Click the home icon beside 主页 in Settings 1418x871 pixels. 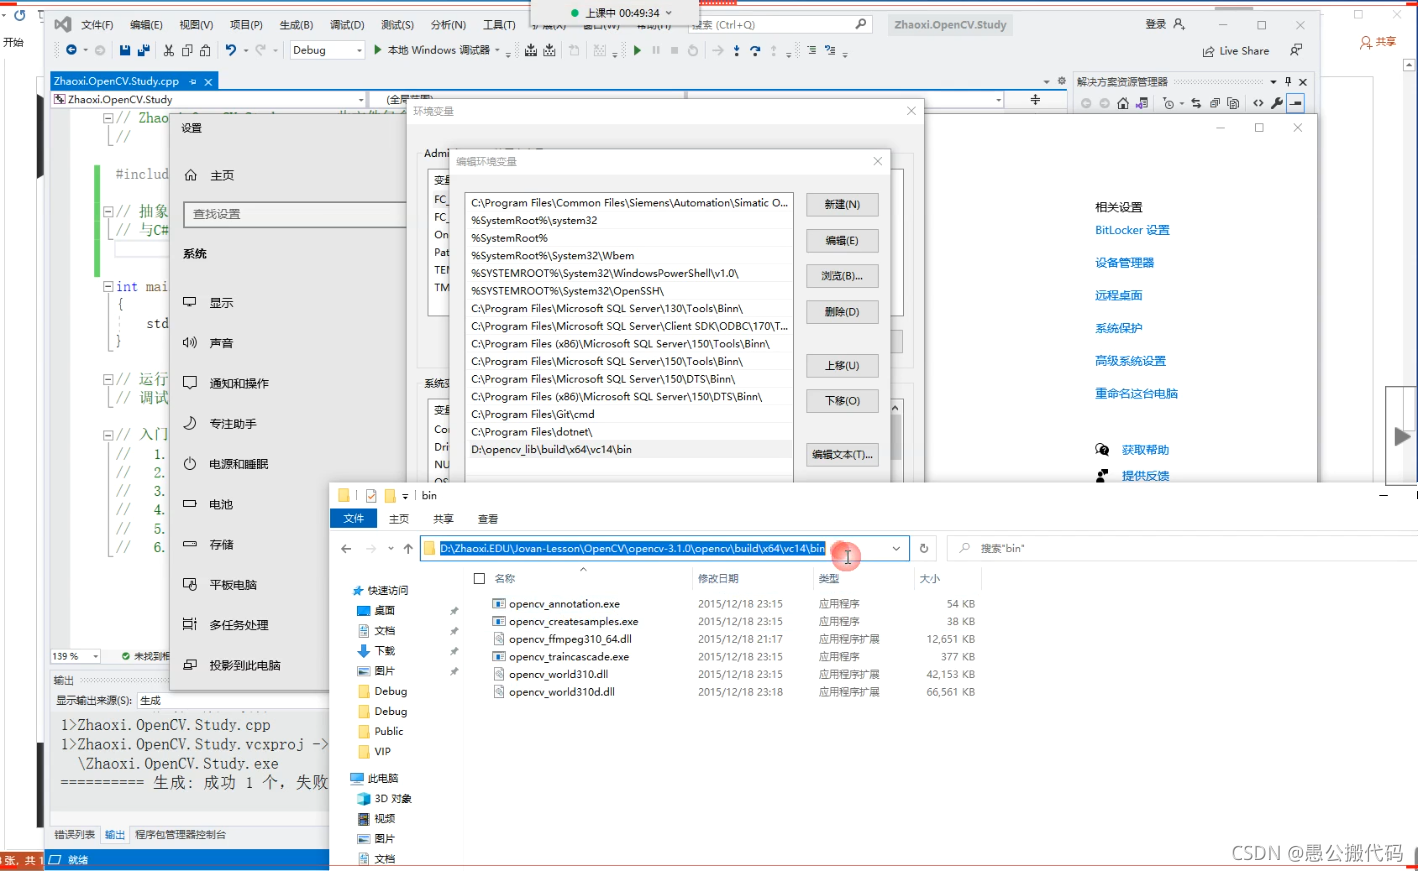click(191, 175)
